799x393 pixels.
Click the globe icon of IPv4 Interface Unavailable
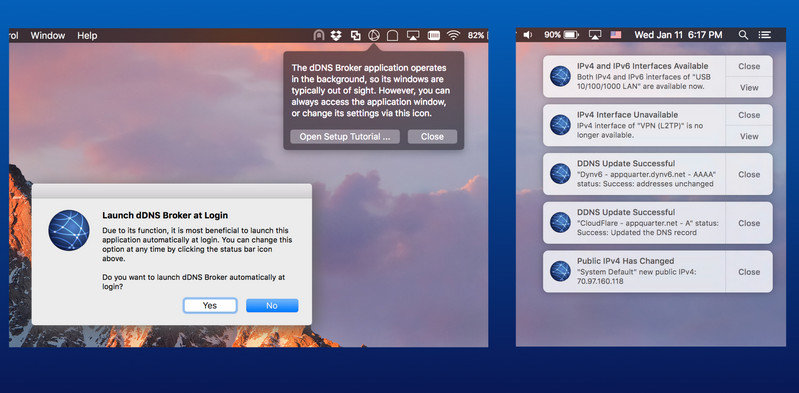point(560,125)
